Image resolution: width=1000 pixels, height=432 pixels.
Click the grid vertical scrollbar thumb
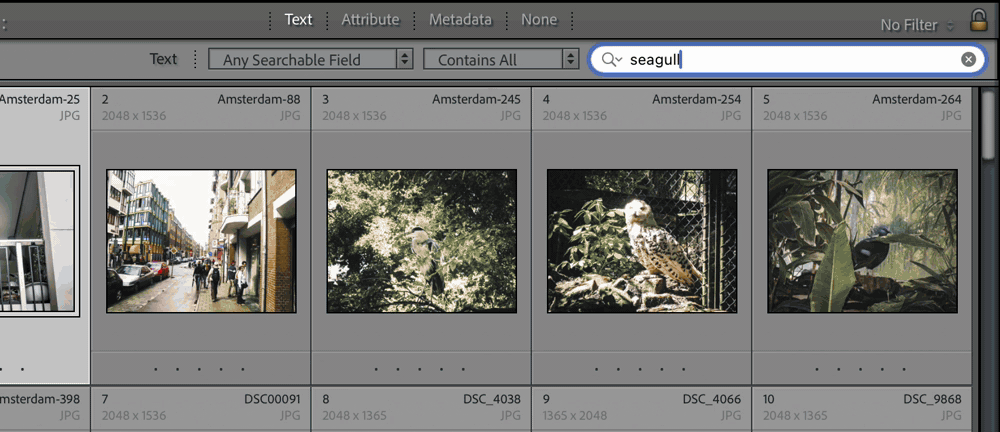(x=989, y=124)
